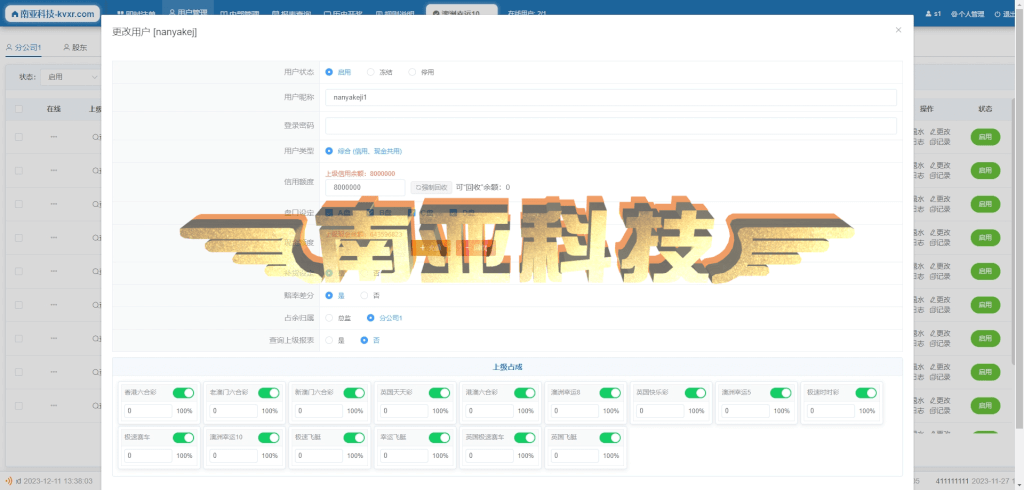This screenshot has height=490, width=1024.
Task: Click the 上级占成 section heading
Action: (507, 367)
